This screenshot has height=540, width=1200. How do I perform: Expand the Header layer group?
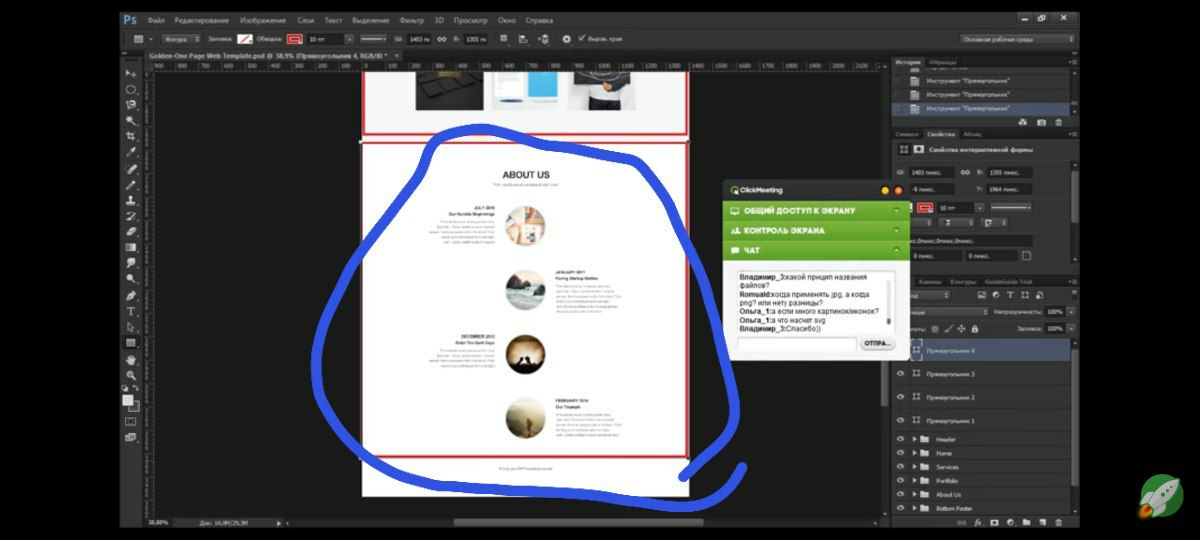coord(914,439)
